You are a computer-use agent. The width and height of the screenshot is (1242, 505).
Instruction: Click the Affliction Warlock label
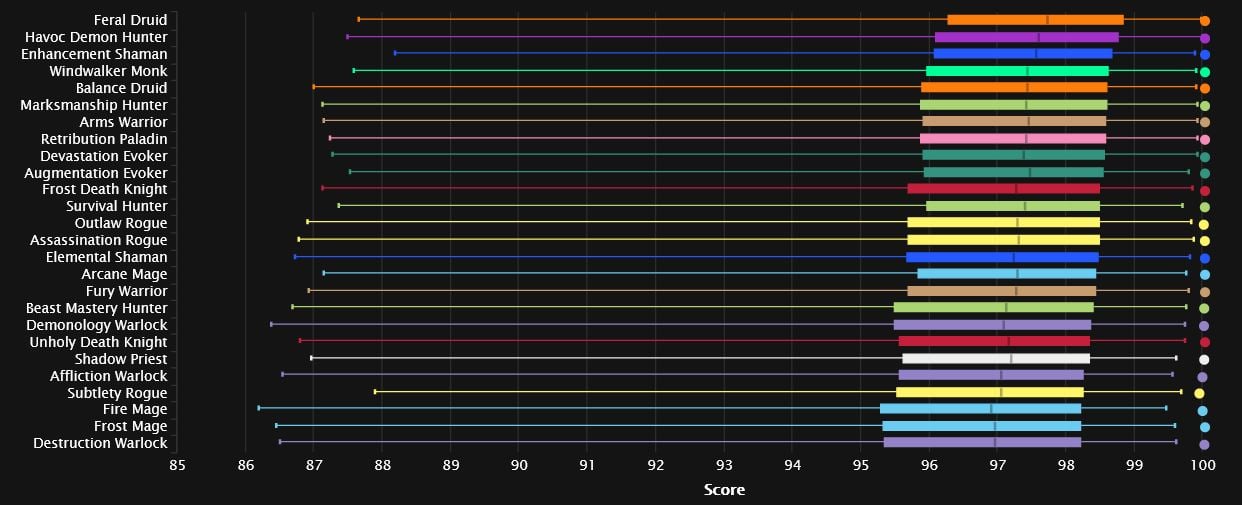(x=109, y=376)
